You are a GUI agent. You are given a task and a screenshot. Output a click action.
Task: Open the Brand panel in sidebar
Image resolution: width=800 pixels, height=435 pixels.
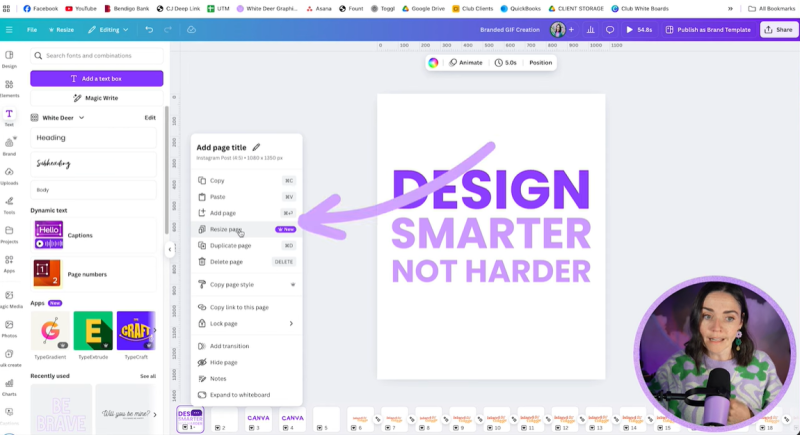pos(9,146)
